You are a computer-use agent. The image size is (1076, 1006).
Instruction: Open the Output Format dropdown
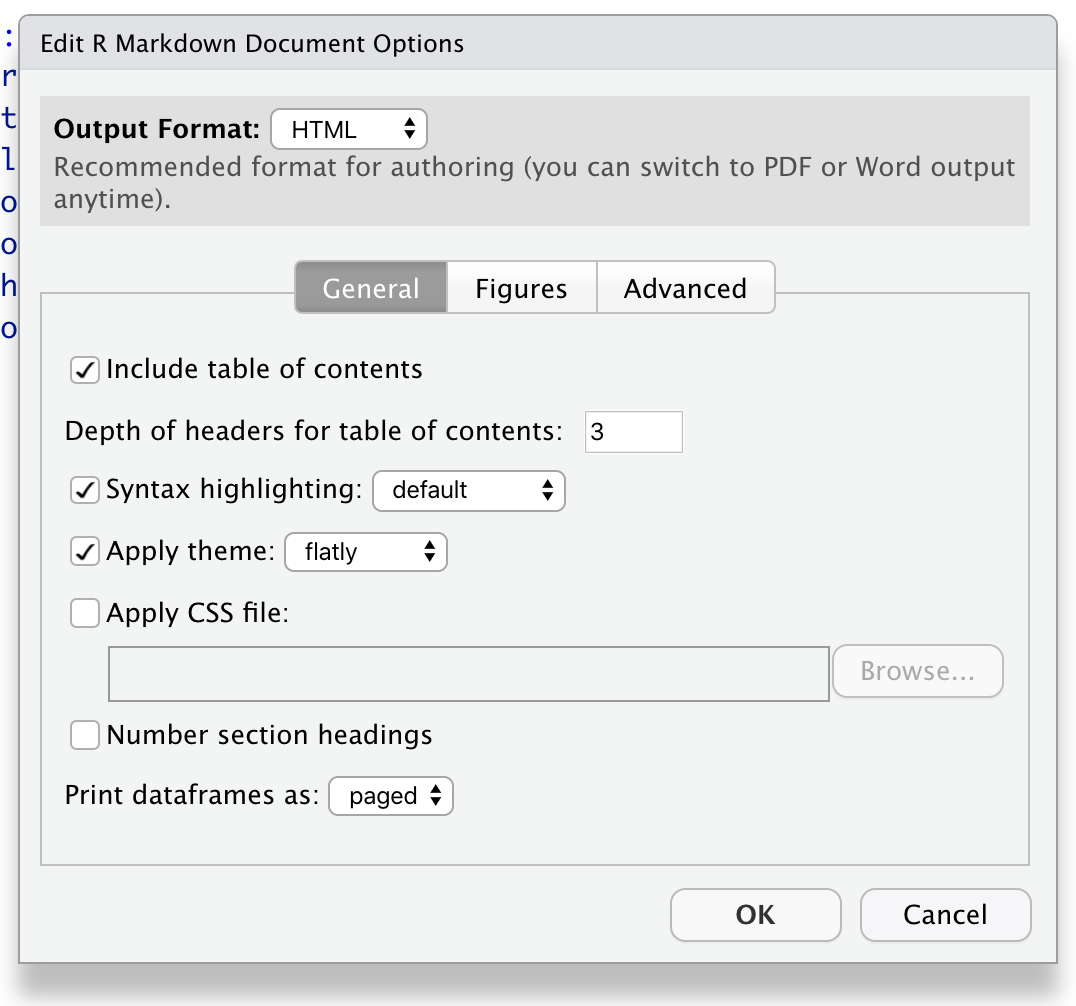[348, 130]
